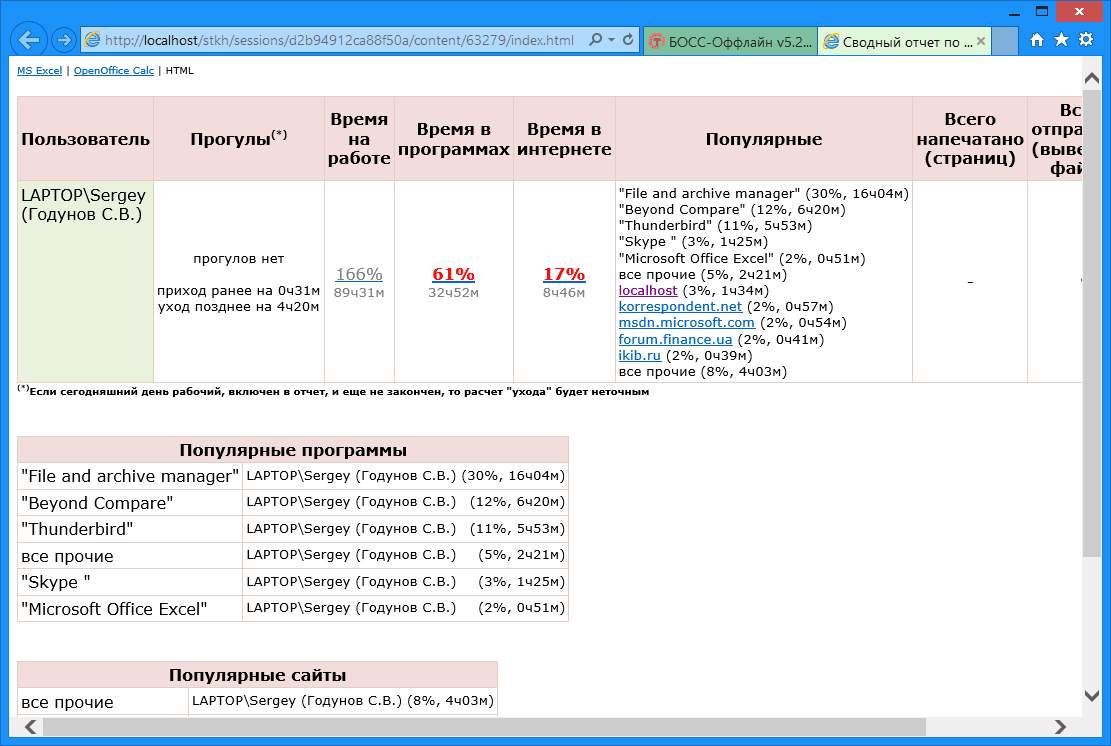Viewport: 1111px width, 746px height.
Task: Open the msdn.microsoft.com link
Action: click(x=687, y=322)
